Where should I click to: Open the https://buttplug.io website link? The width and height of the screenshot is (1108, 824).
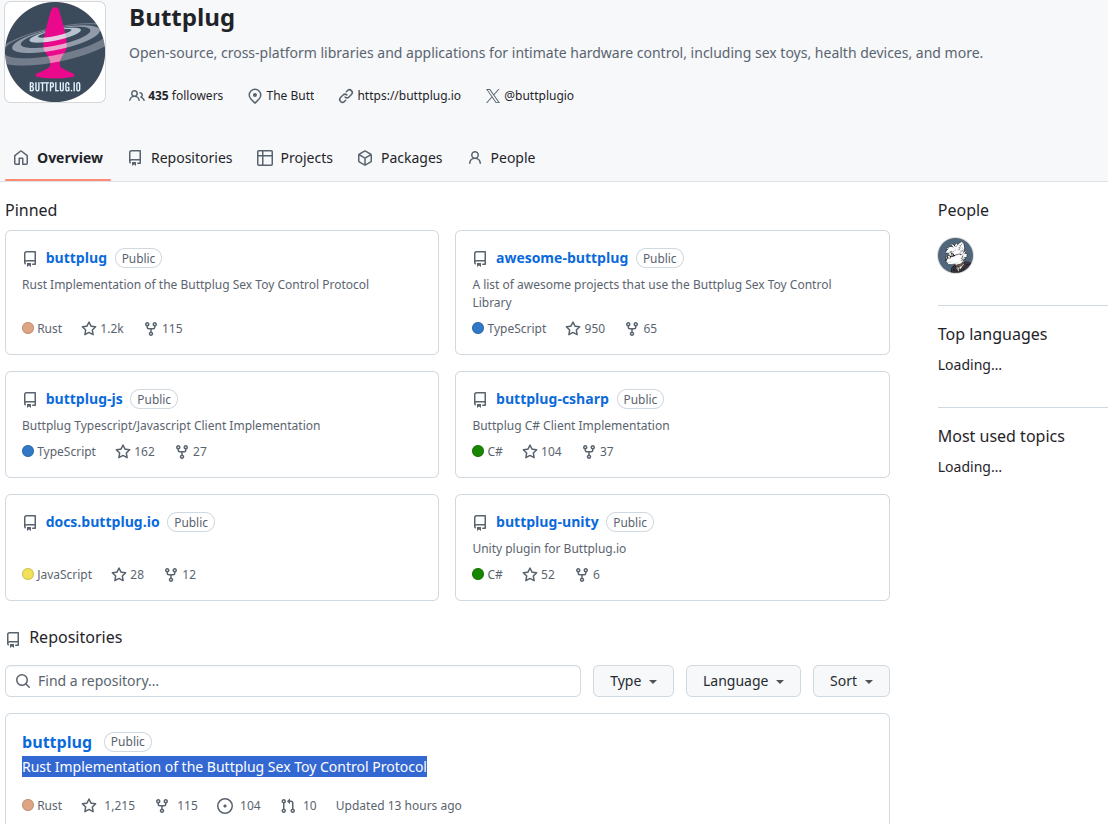(408, 95)
